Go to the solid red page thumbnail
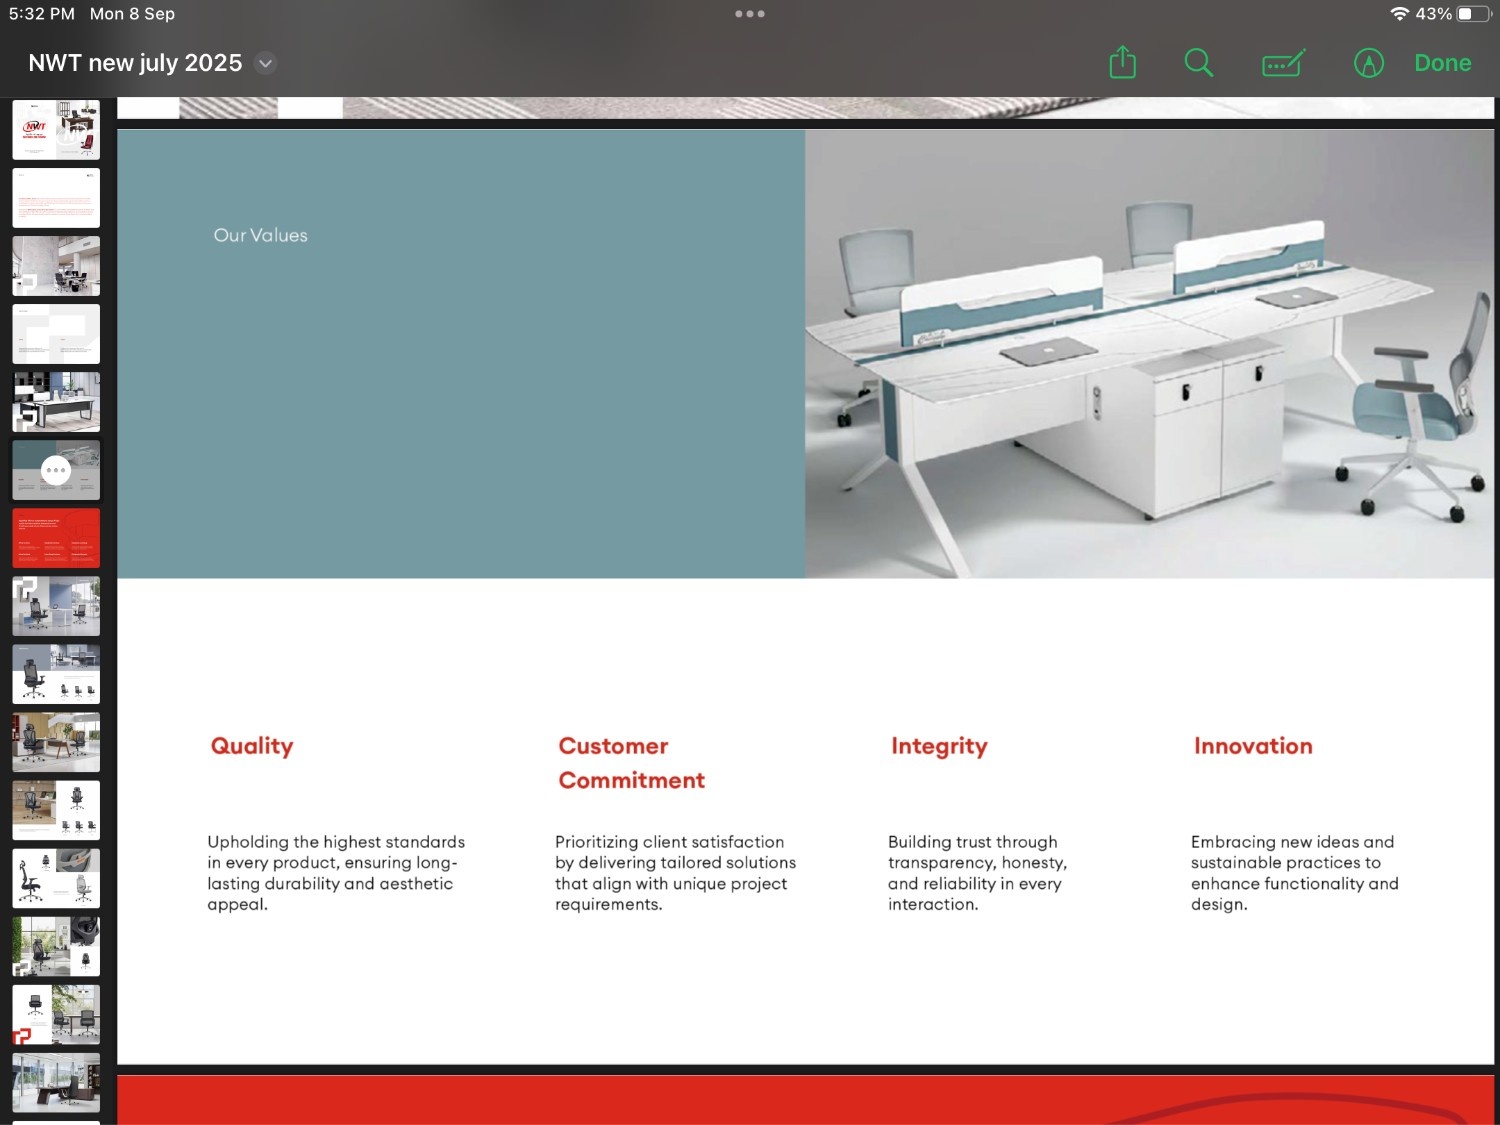Screen dimensions: 1500x1125 pos(56,538)
